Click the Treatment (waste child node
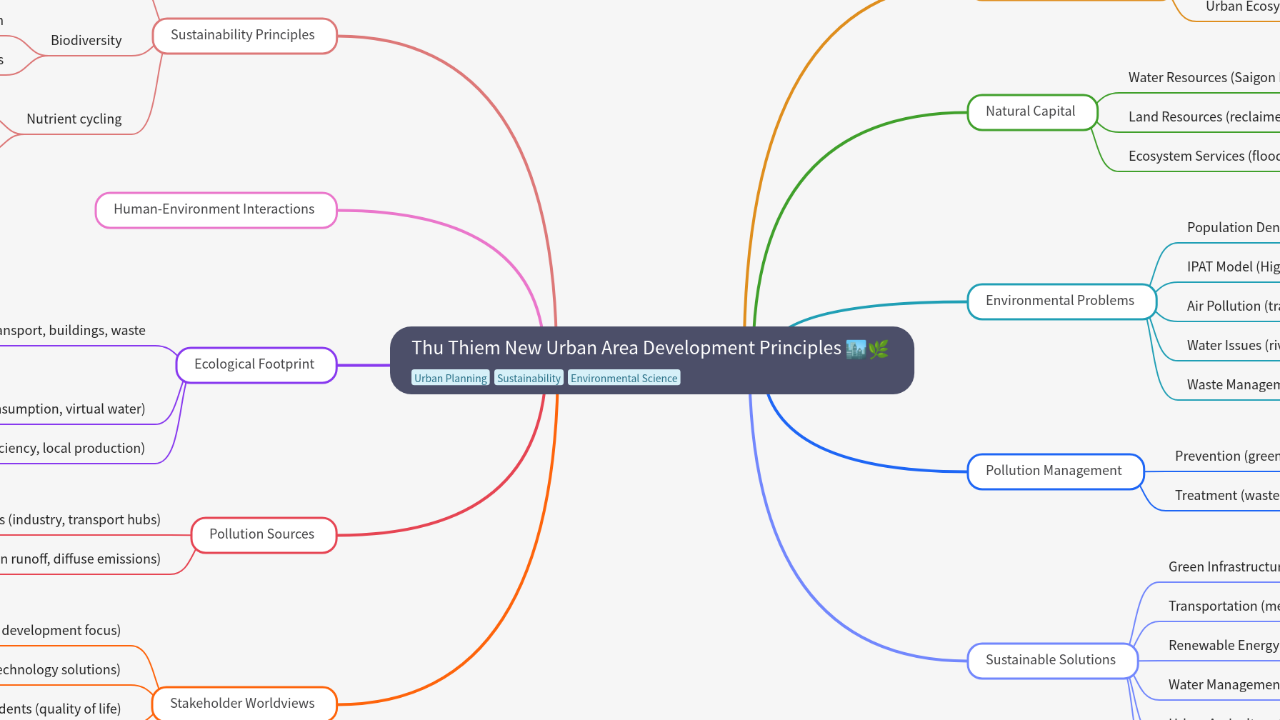The image size is (1280, 720). click(1226, 495)
